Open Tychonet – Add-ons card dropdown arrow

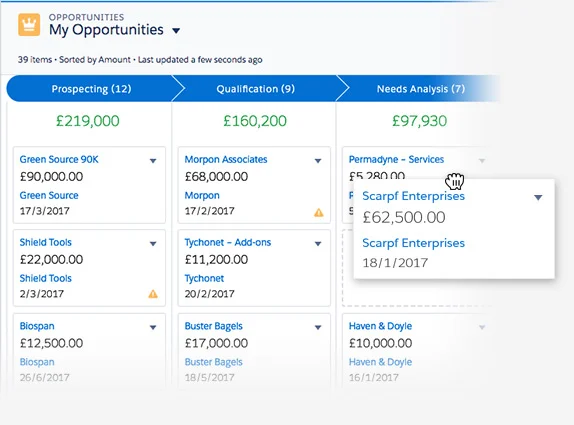pos(318,244)
